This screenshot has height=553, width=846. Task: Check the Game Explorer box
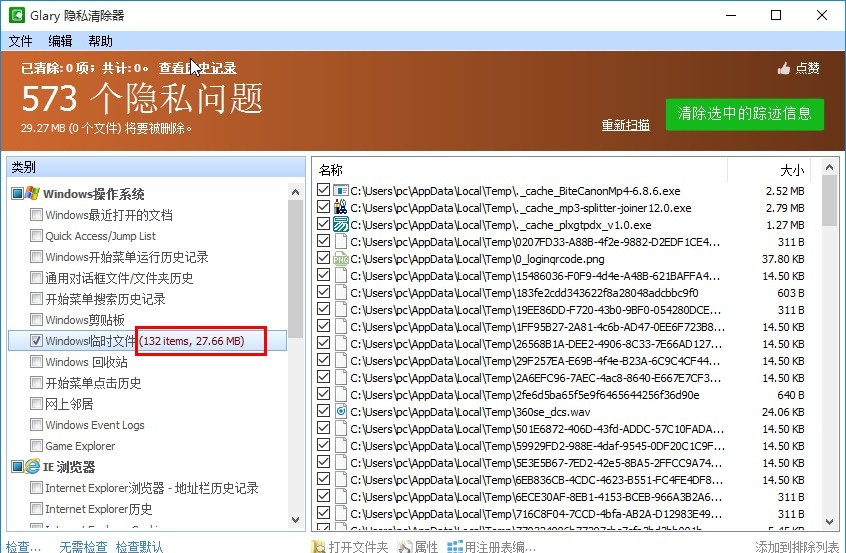pos(36,446)
